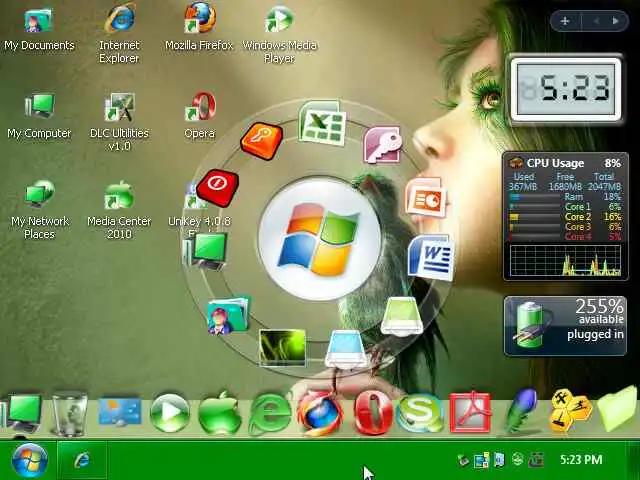Viewport: 640px width, 480px height.
Task: Click the sidebar previous arrow button
Action: pyautogui.click(x=596, y=21)
